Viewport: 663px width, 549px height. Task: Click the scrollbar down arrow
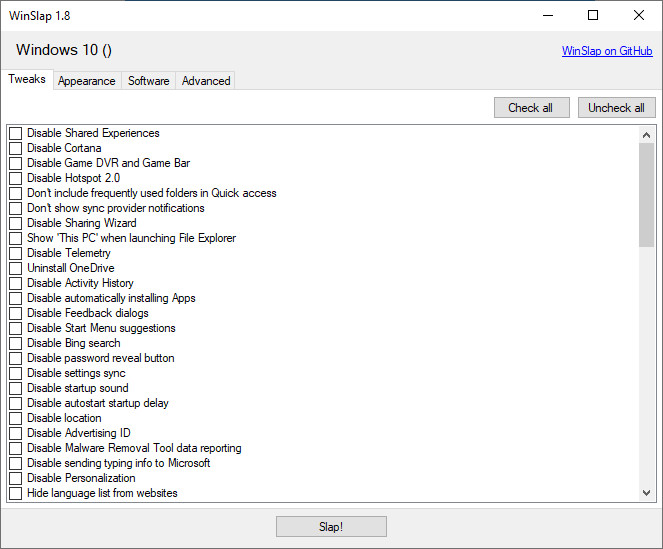(x=646, y=493)
